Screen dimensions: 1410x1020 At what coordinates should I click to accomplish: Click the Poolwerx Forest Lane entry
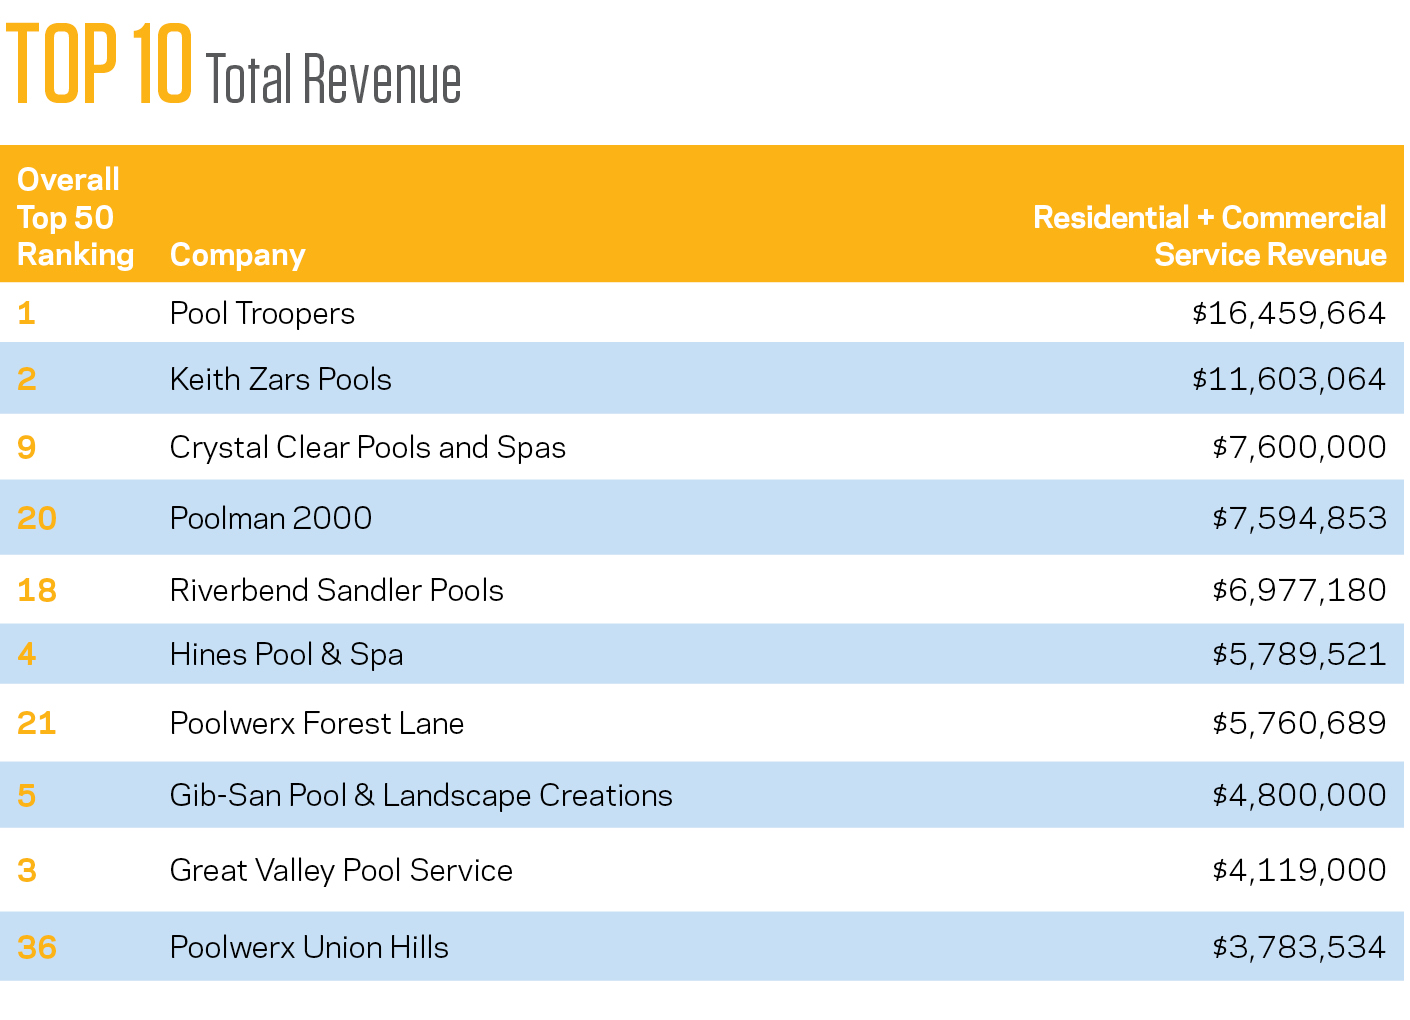316,723
